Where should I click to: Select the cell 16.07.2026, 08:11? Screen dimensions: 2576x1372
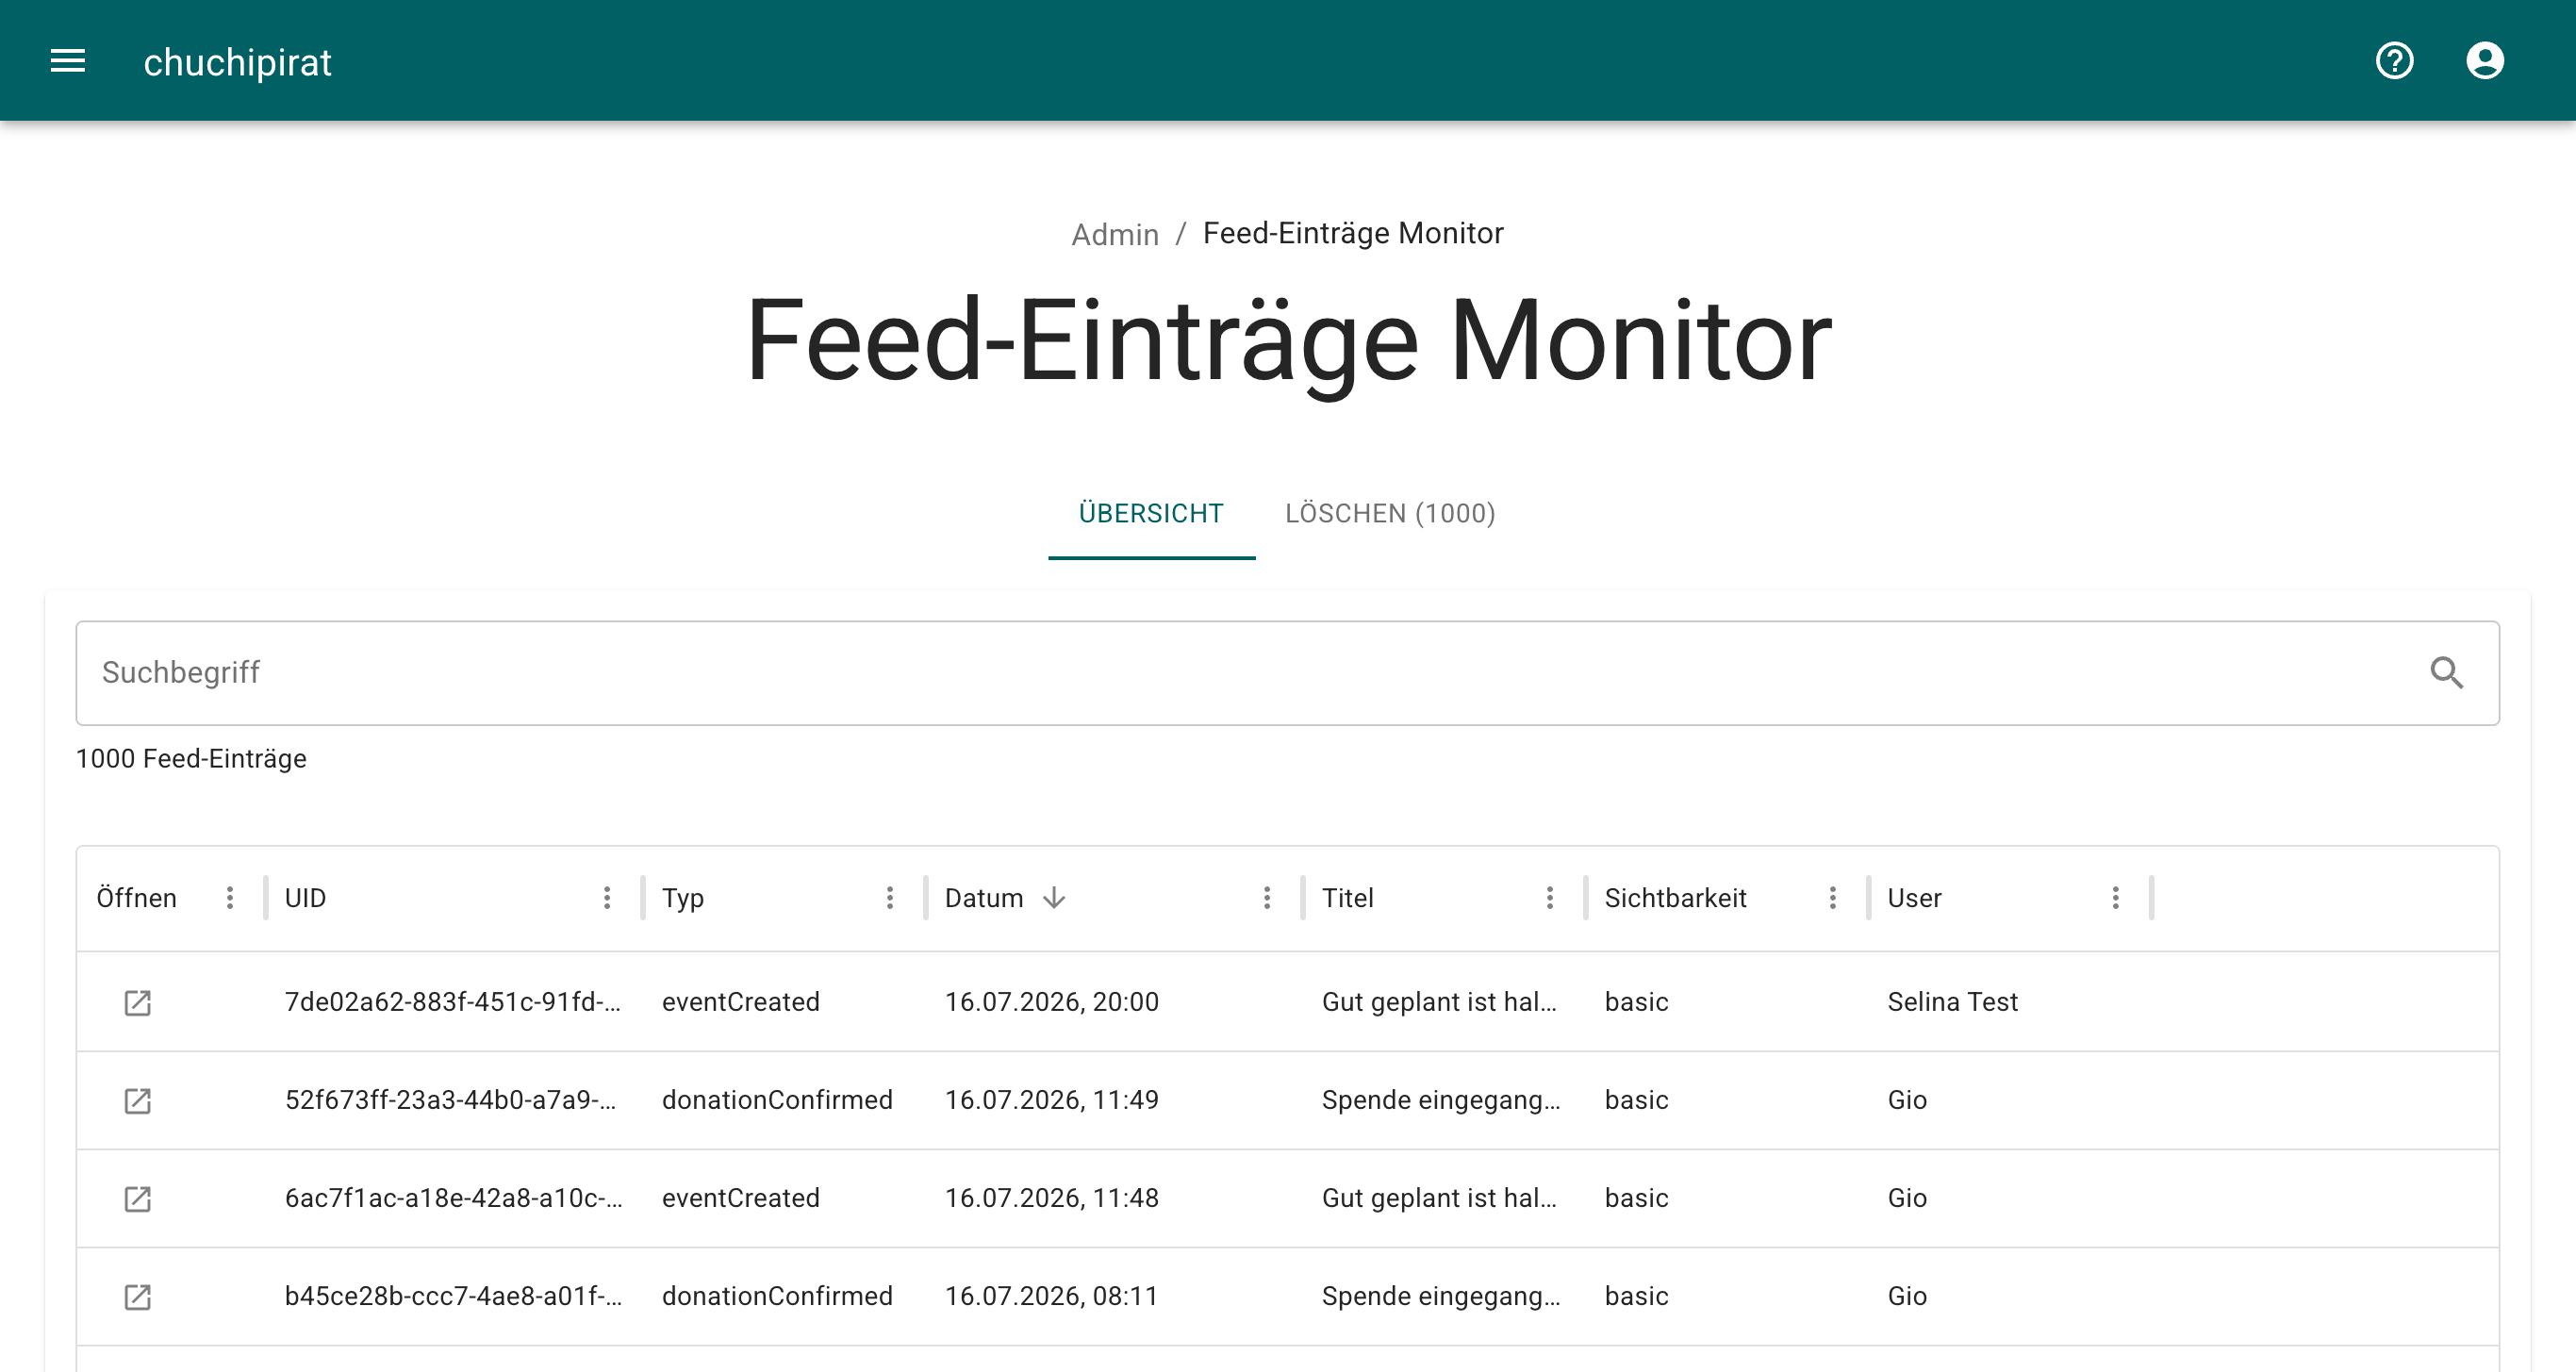pyautogui.click(x=1052, y=1296)
